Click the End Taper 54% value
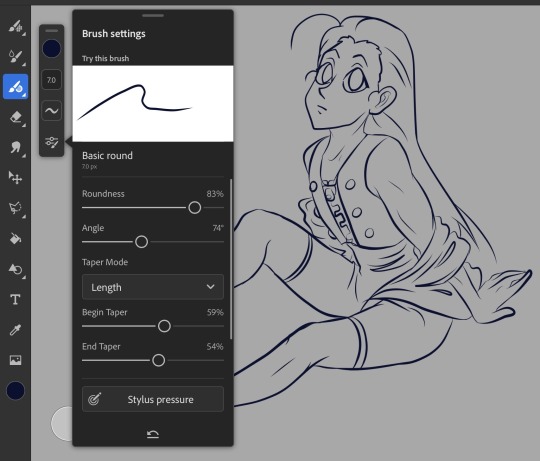The image size is (540, 461). pyautogui.click(x=215, y=346)
